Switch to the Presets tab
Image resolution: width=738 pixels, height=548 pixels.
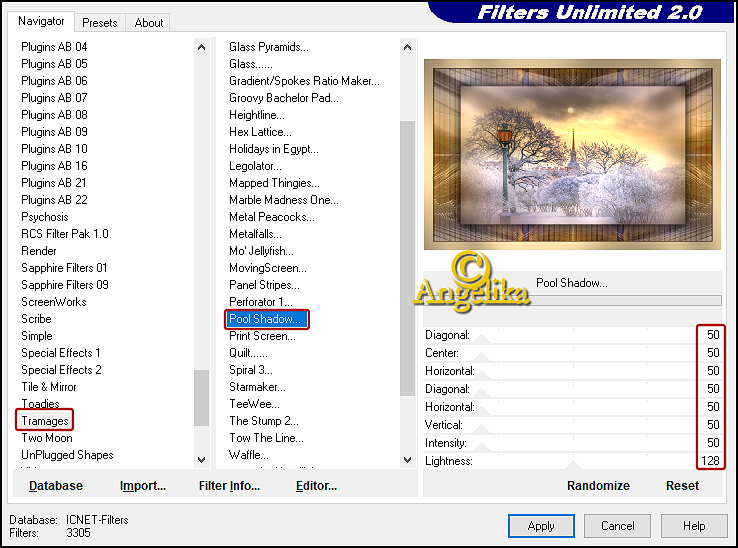[x=99, y=23]
